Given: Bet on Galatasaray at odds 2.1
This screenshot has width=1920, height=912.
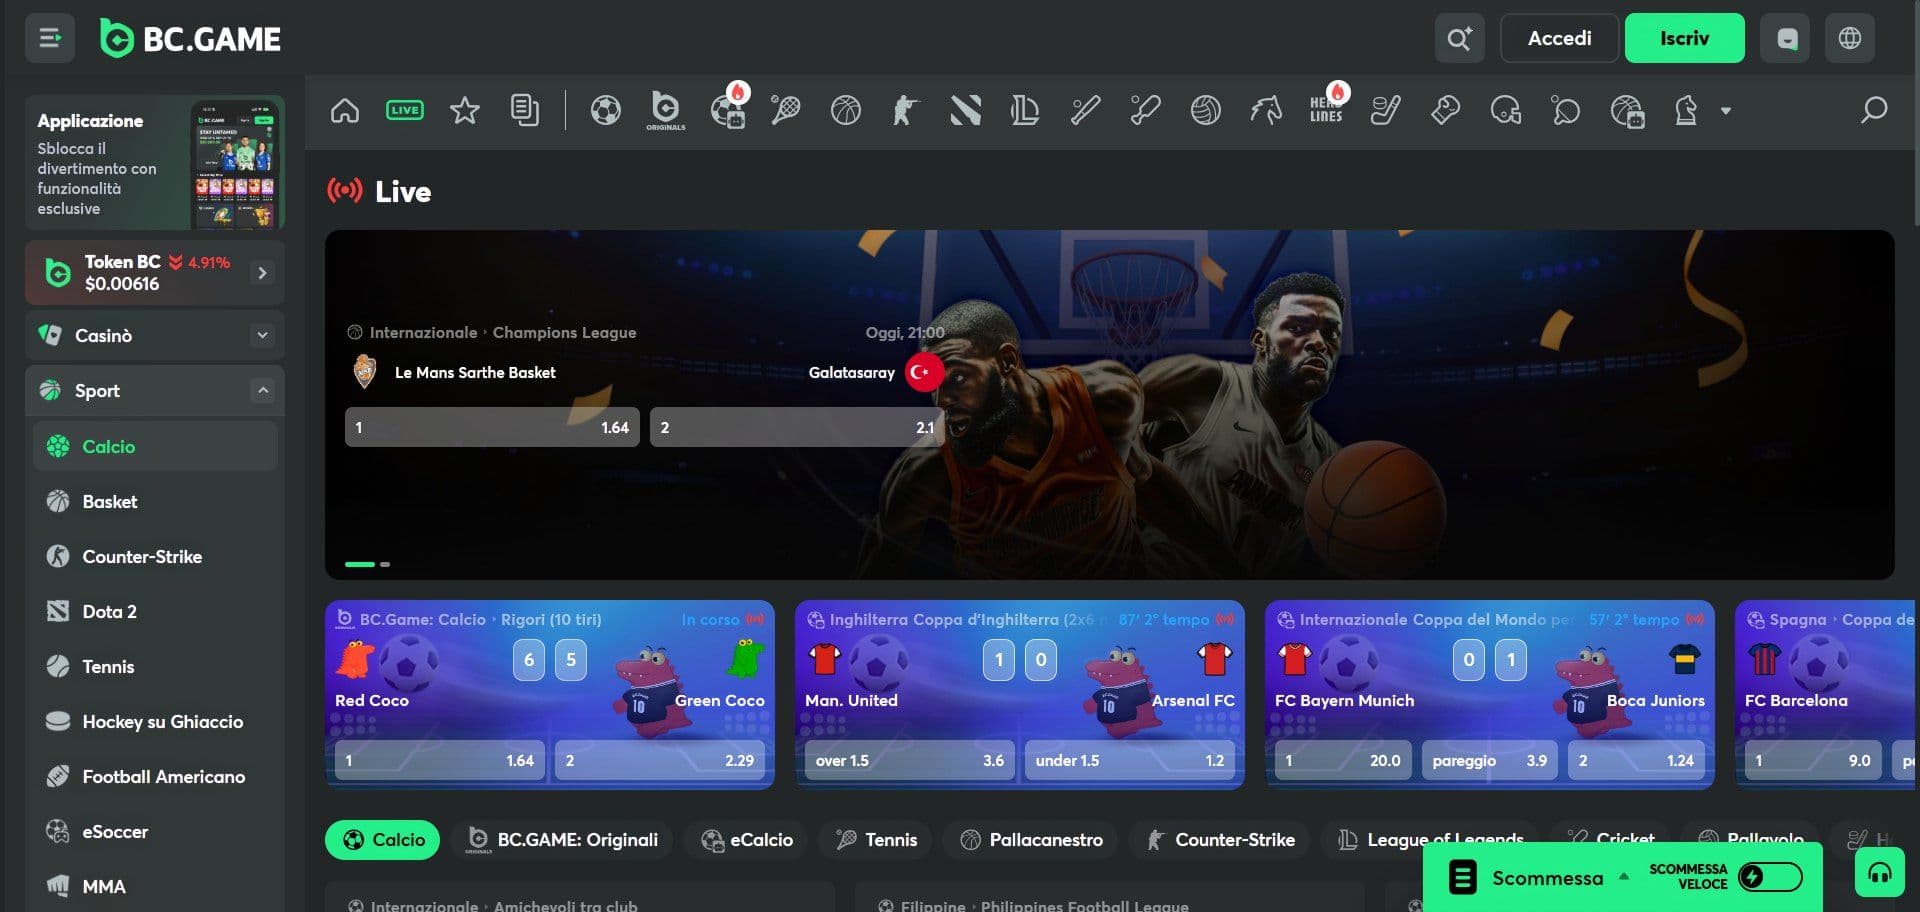Looking at the screenshot, I should [x=797, y=427].
